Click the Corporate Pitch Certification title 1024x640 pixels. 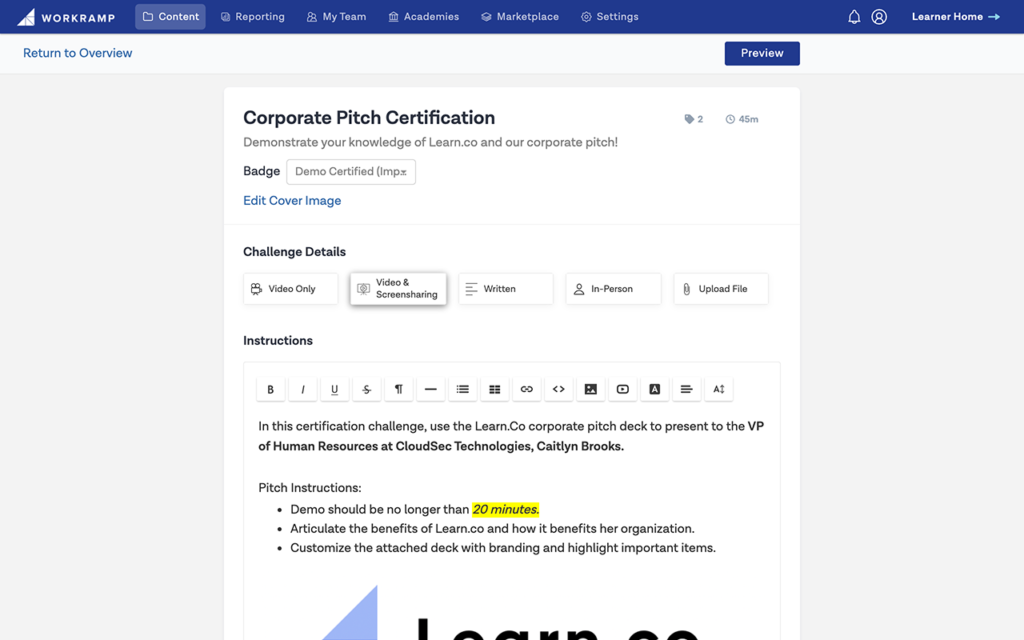[x=369, y=118]
